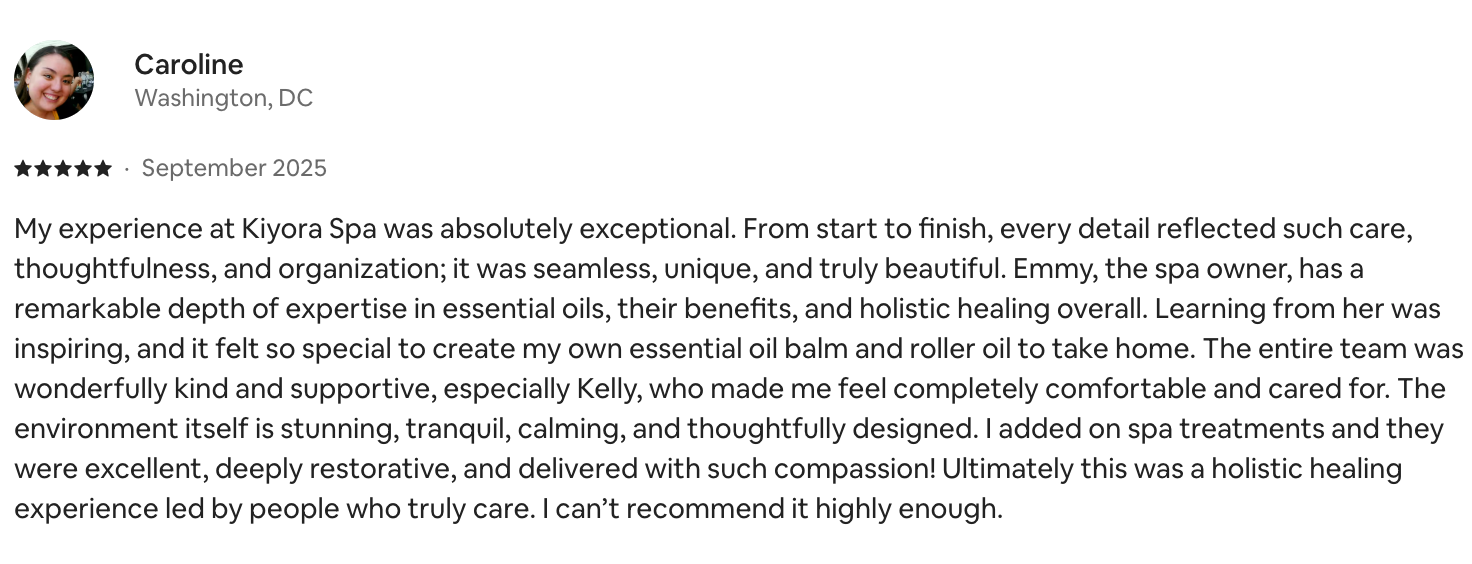Click the dot separator before the date
The image size is (1472, 564).
click(x=126, y=169)
